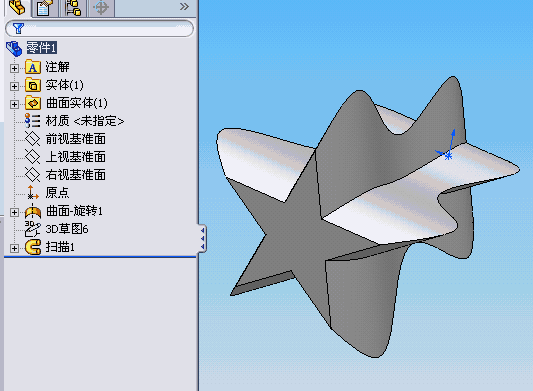Click the 上视基准面 plane icon
Image resolution: width=533 pixels, height=391 pixels.
(x=33, y=157)
